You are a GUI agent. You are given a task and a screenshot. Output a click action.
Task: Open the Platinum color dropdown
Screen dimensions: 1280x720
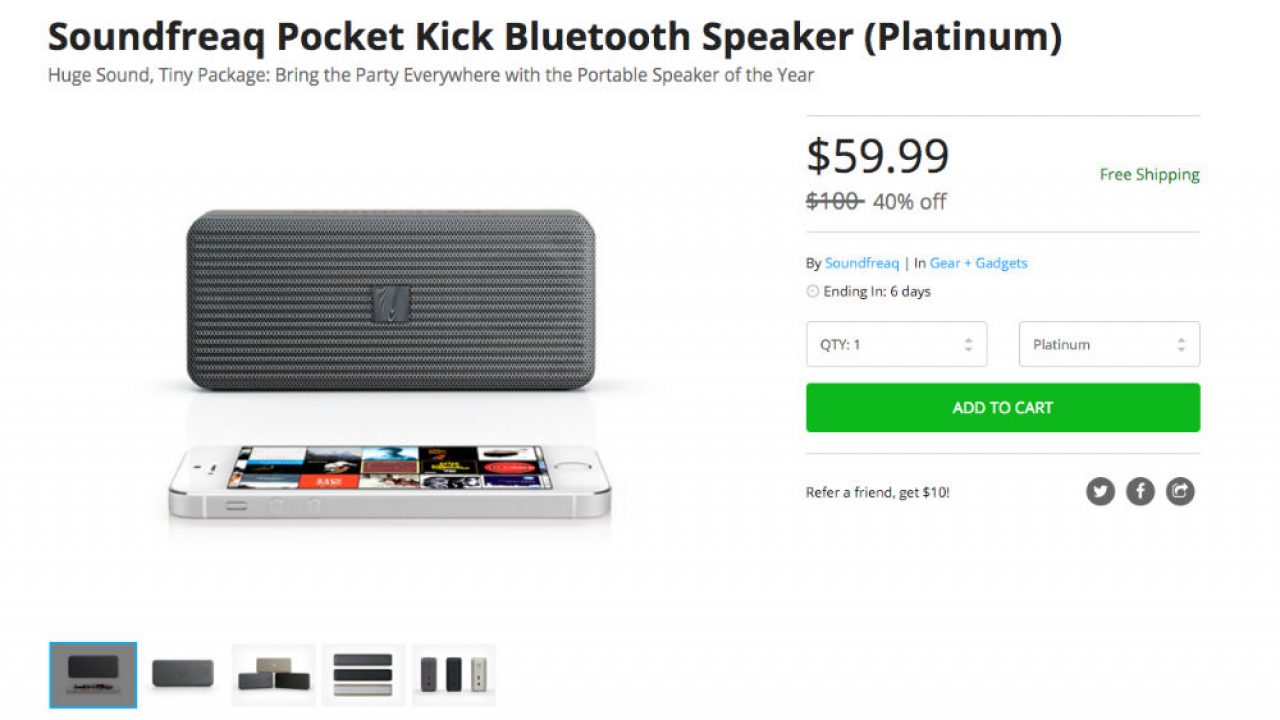pyautogui.click(x=1109, y=344)
